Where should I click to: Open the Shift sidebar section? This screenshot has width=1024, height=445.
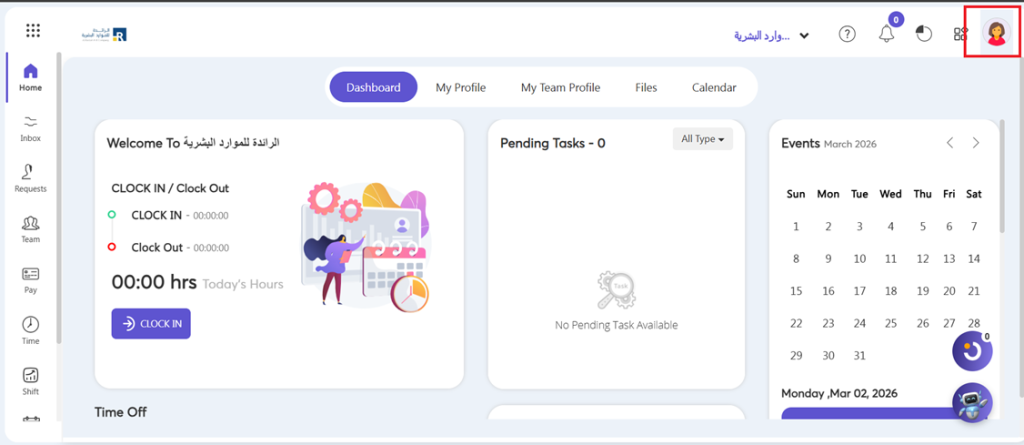31,381
